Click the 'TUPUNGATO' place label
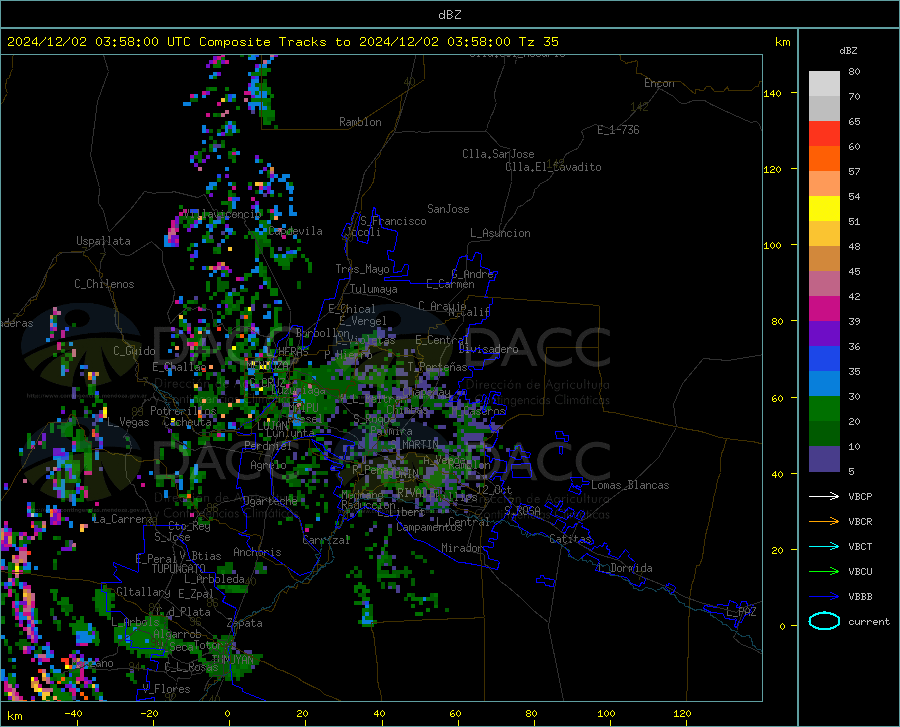 point(179,569)
